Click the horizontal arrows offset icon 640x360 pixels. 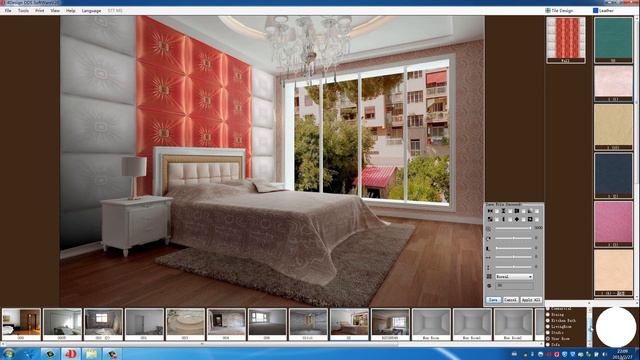click(x=489, y=258)
